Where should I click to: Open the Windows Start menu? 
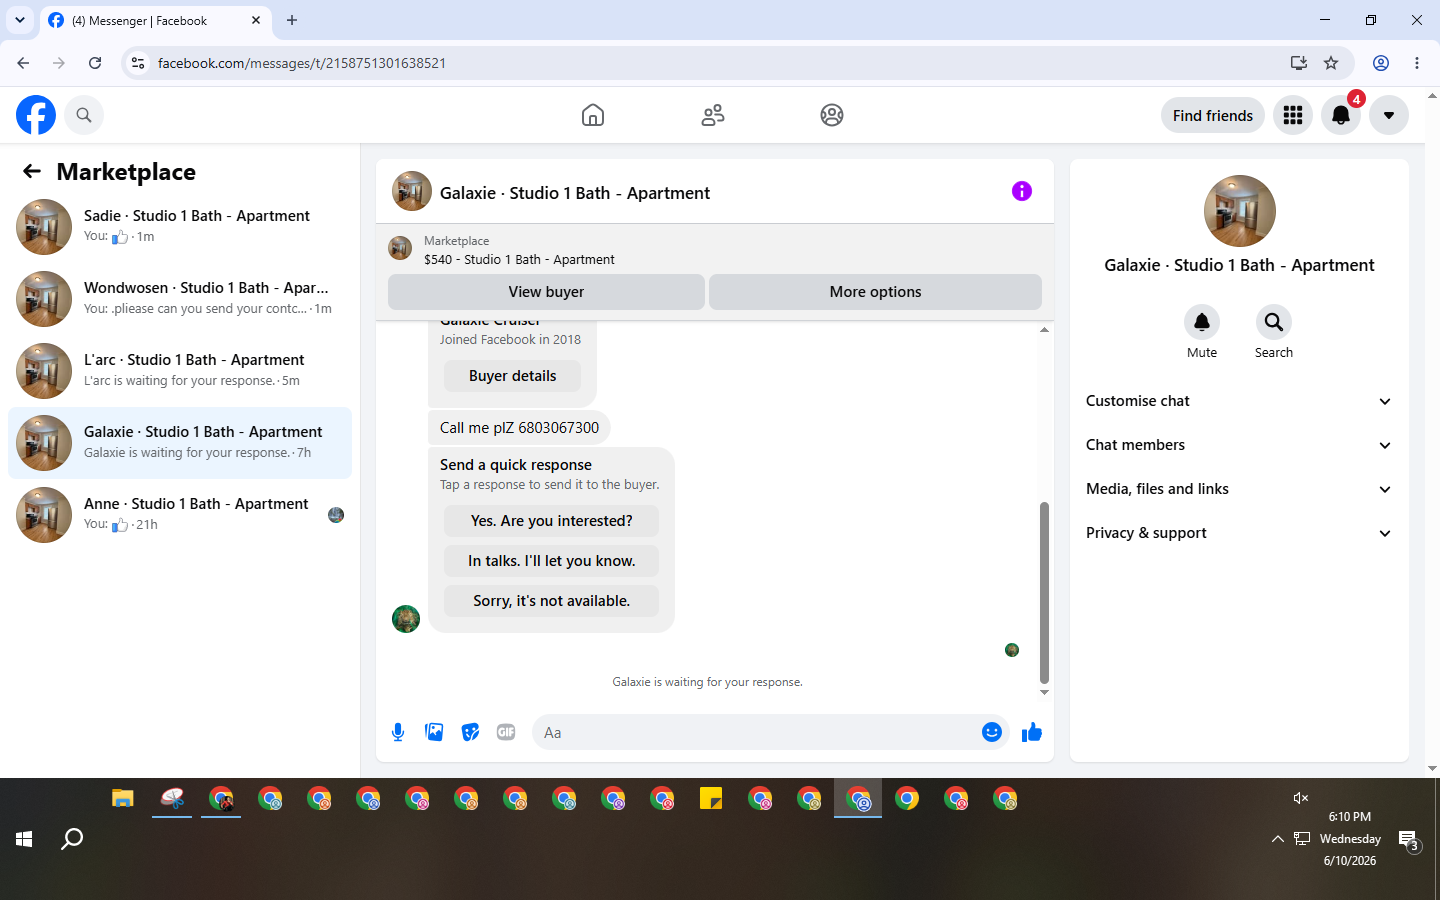pyautogui.click(x=24, y=839)
